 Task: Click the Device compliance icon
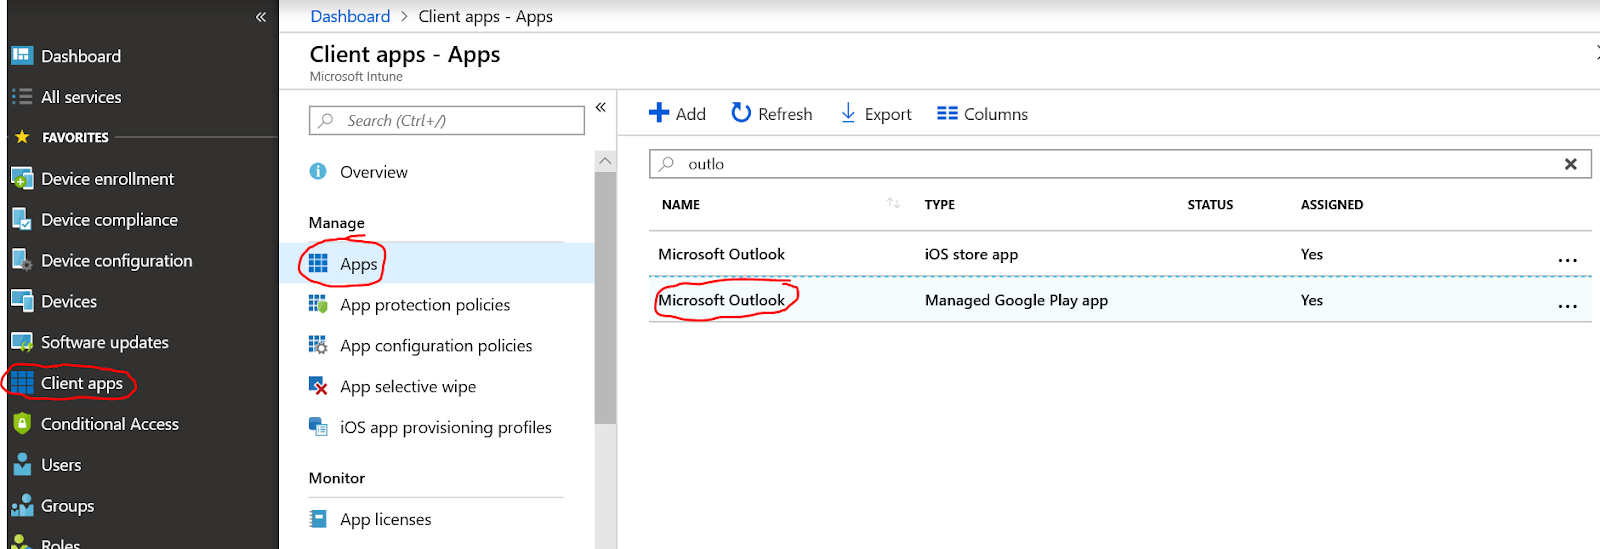22,220
